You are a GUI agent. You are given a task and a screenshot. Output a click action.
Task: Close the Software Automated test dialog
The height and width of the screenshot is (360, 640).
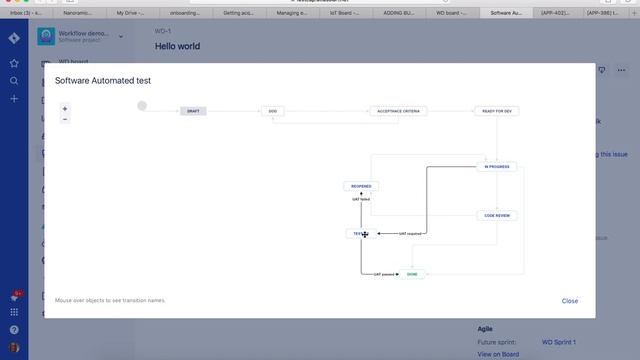tap(569, 301)
